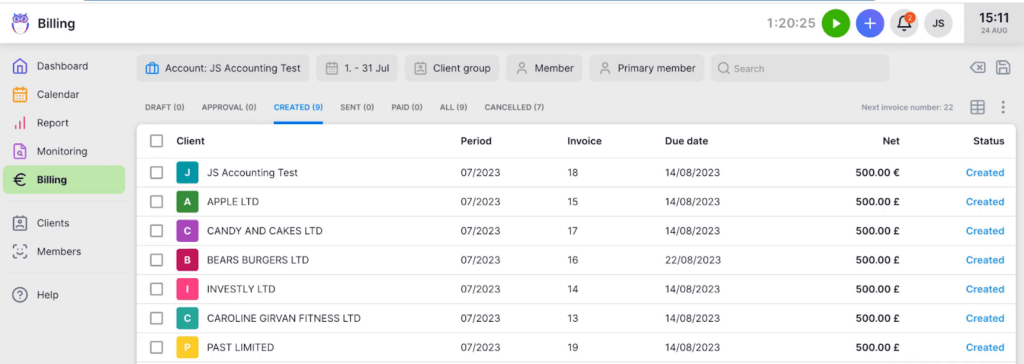Click Created status for JS Accounting Test
The image size is (1024, 364).
click(x=985, y=173)
